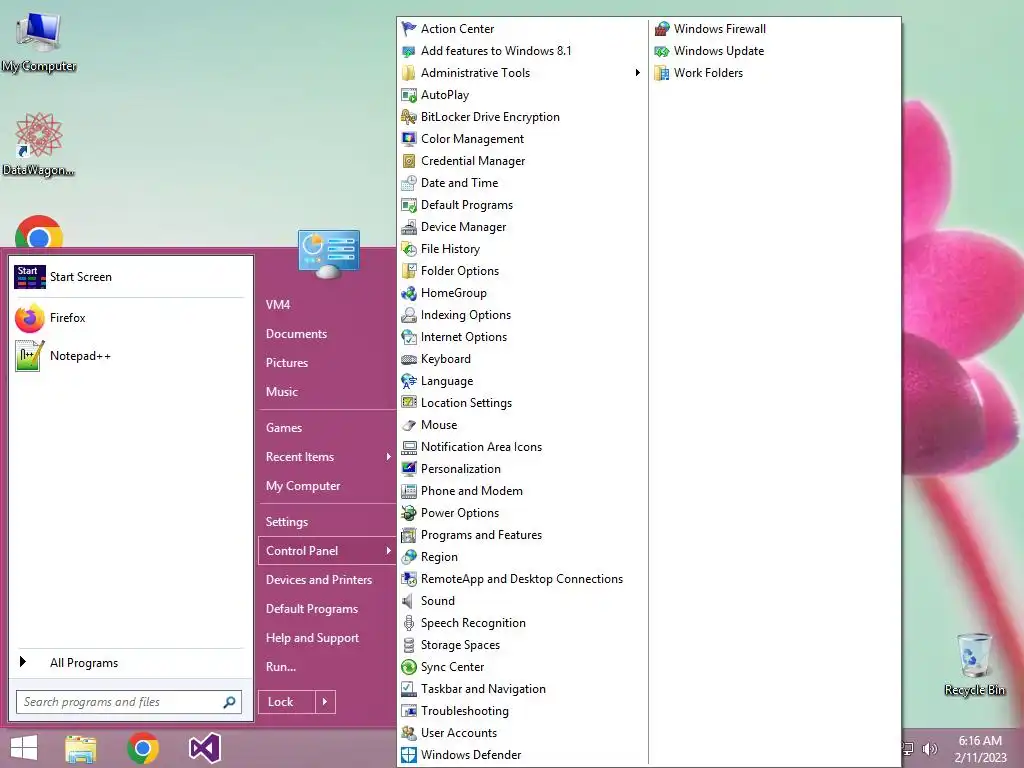Click the Date and Time clock icon
This screenshot has width=1024, height=768.
point(409,183)
